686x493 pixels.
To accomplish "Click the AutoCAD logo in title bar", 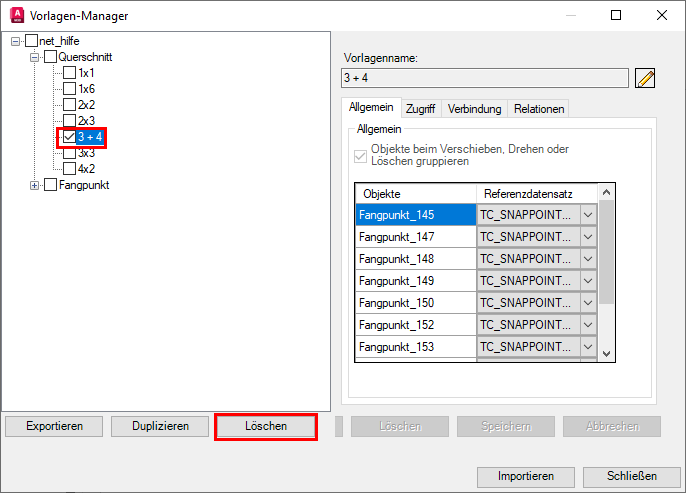I will click(17, 16).
